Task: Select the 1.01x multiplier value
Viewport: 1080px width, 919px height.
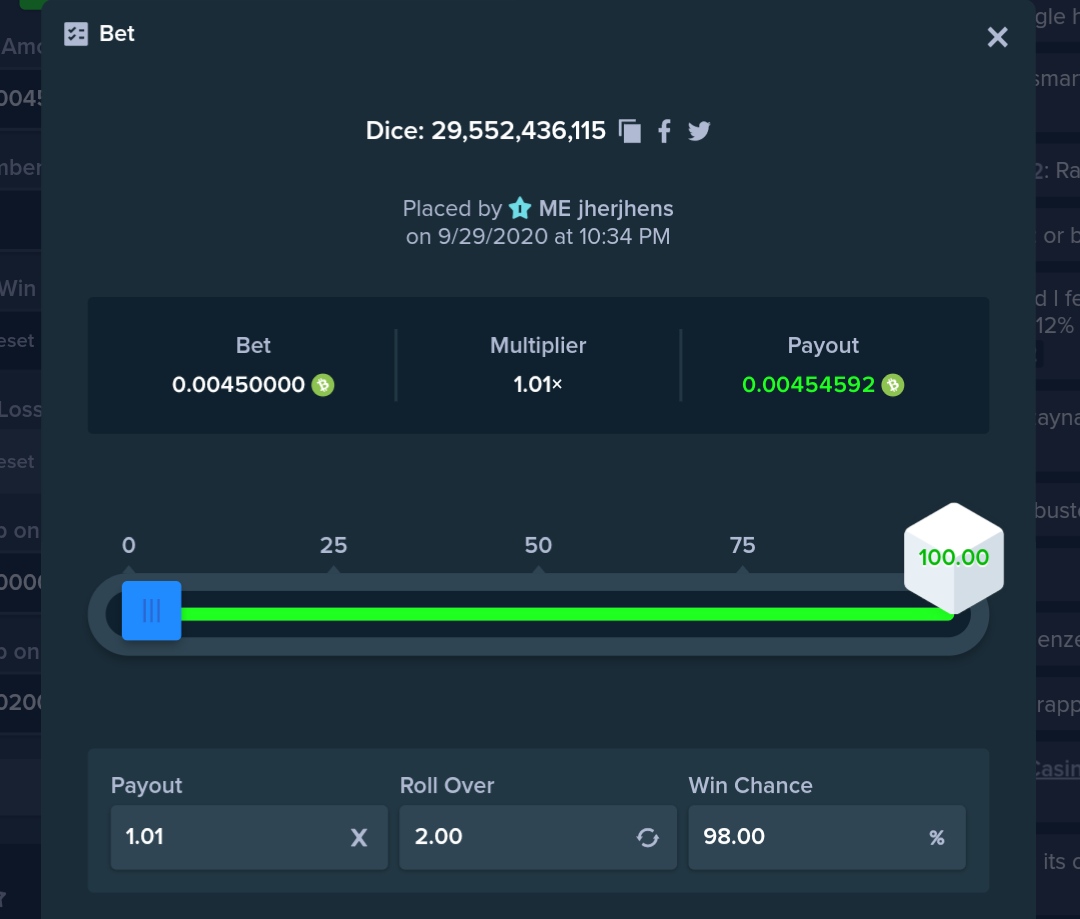Action: coord(537,385)
